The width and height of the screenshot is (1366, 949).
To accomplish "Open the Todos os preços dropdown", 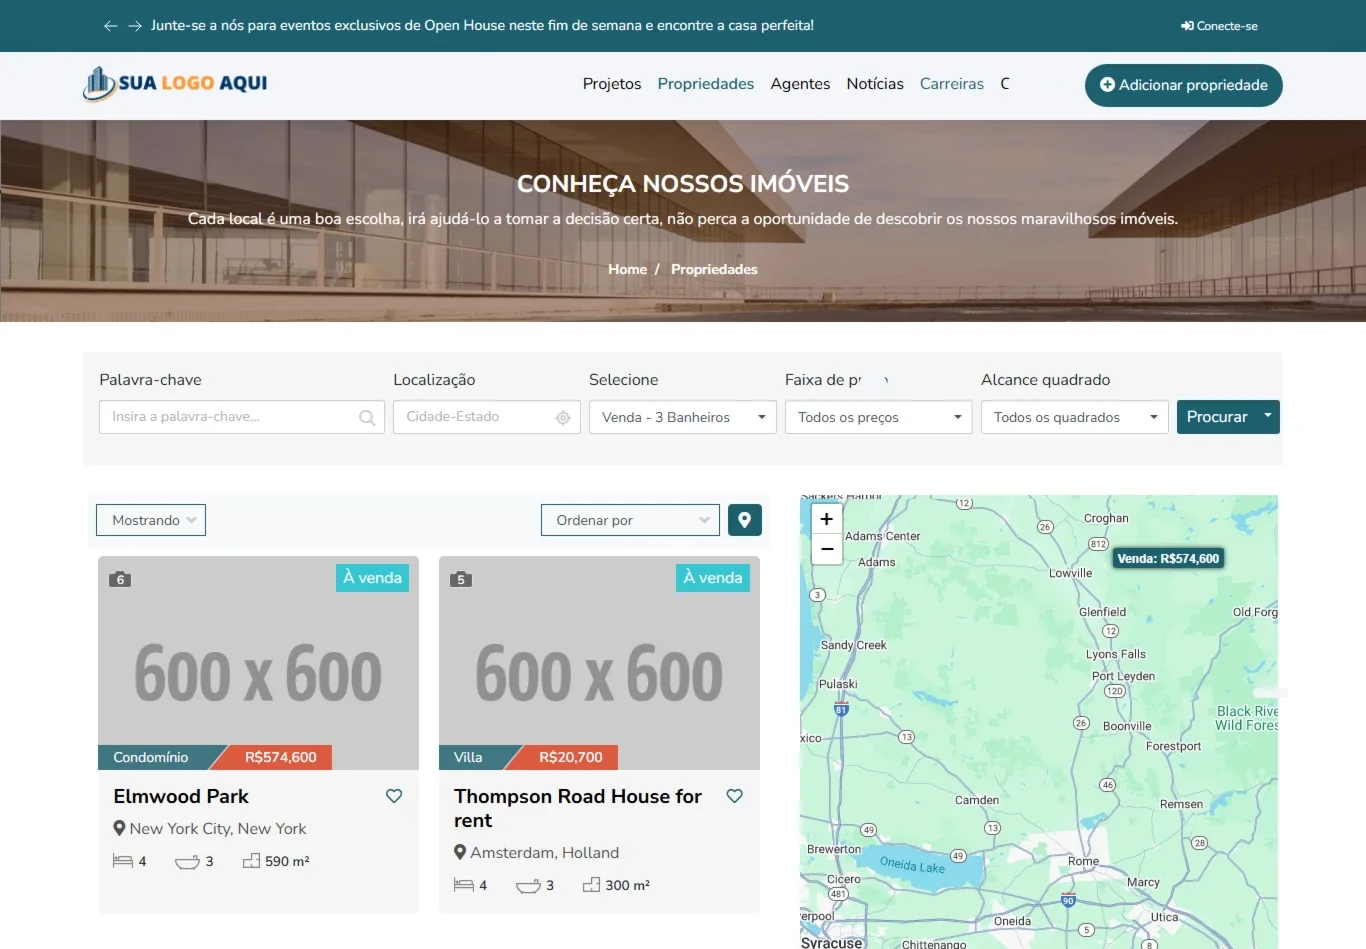I will click(x=879, y=417).
